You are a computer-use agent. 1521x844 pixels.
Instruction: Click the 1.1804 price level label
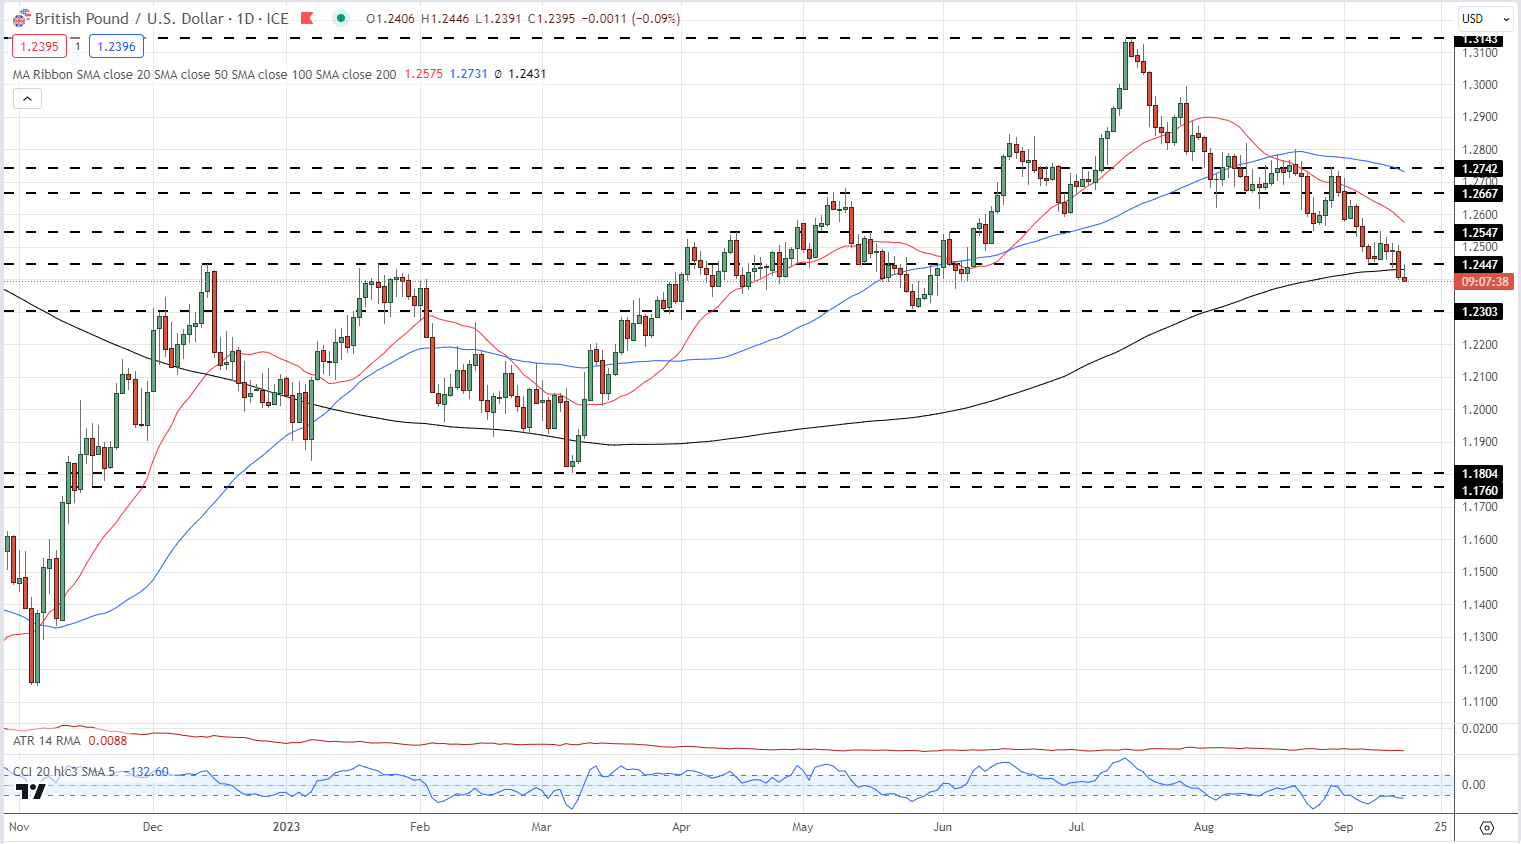(1480, 474)
